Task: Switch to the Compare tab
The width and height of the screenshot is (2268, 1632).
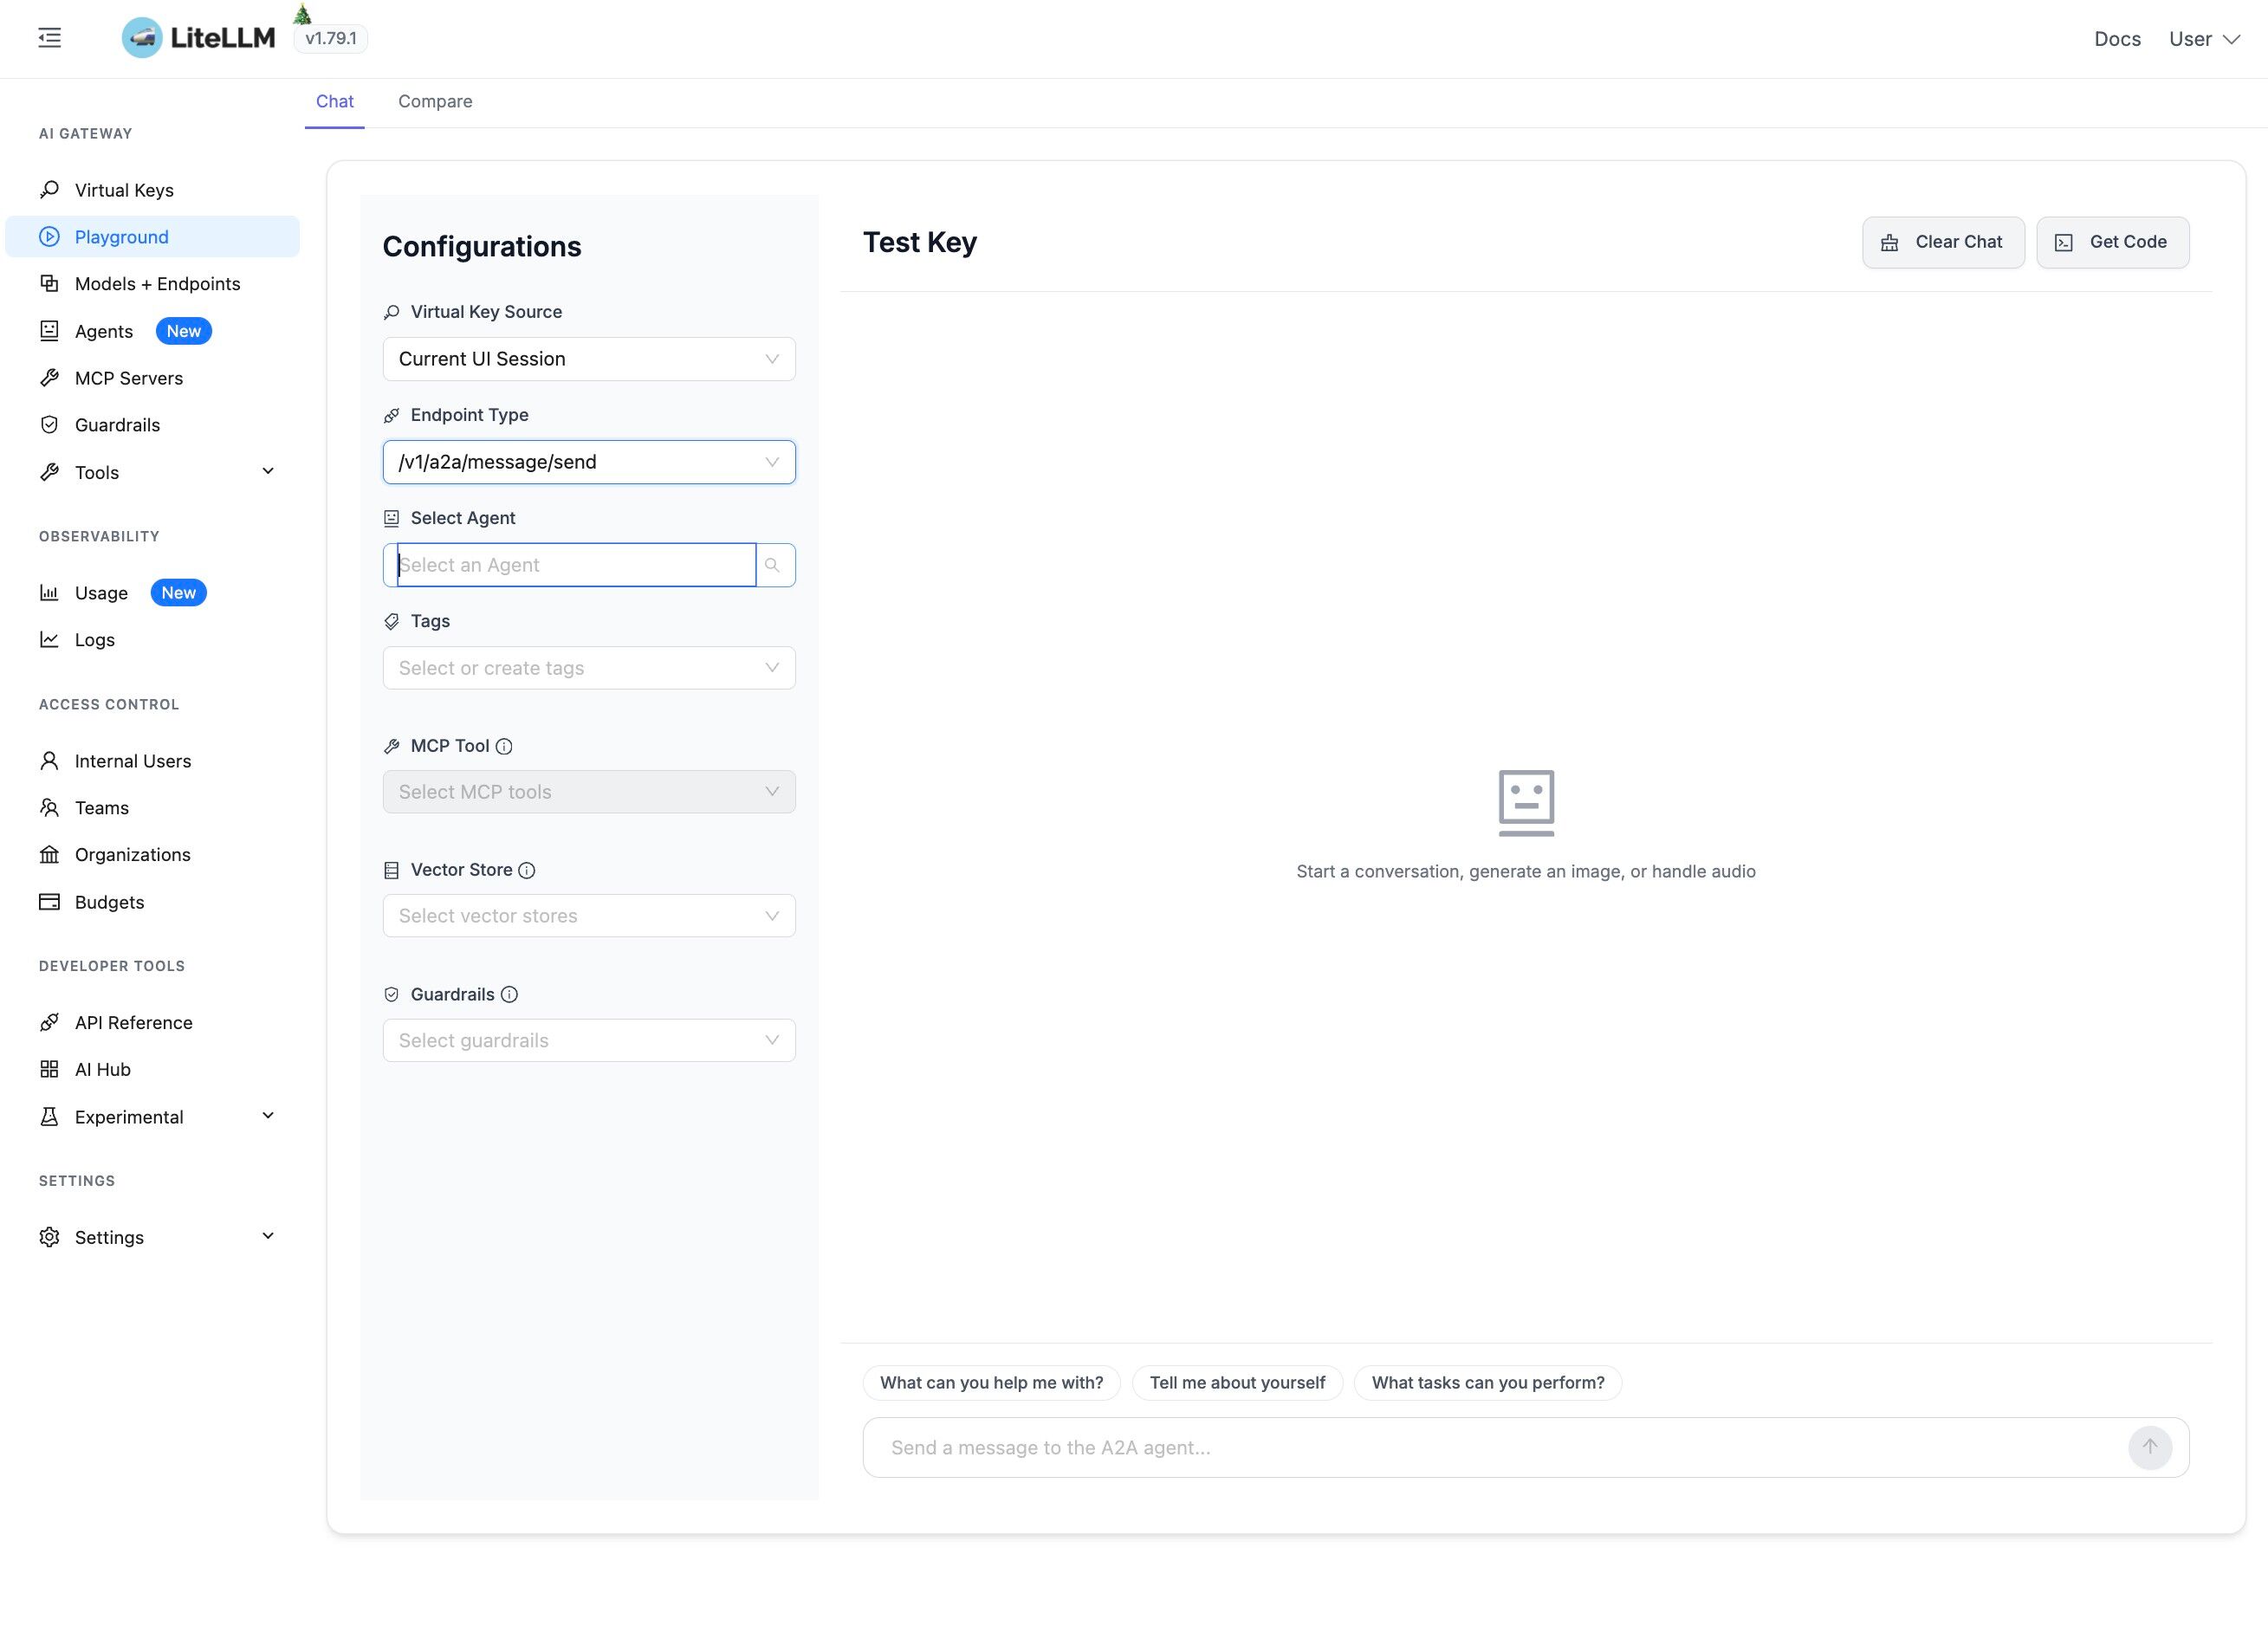Action: [x=435, y=101]
